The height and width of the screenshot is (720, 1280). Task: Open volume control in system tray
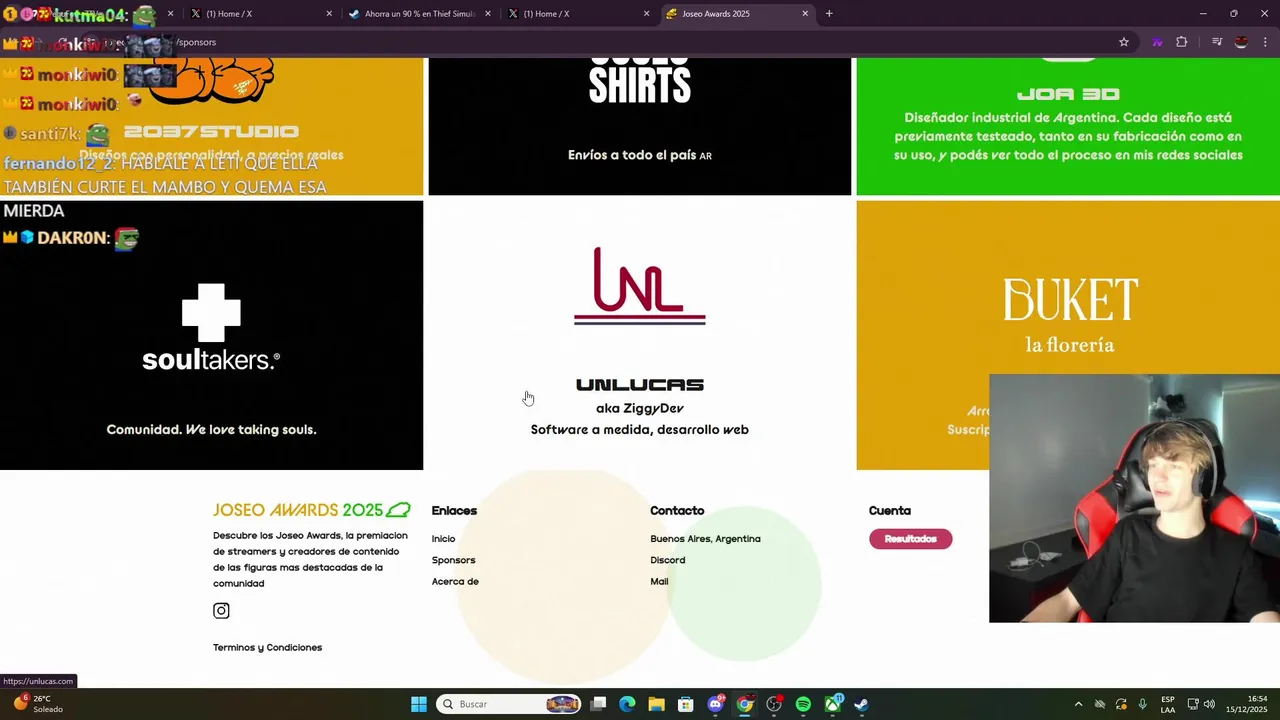pyautogui.click(x=1209, y=704)
